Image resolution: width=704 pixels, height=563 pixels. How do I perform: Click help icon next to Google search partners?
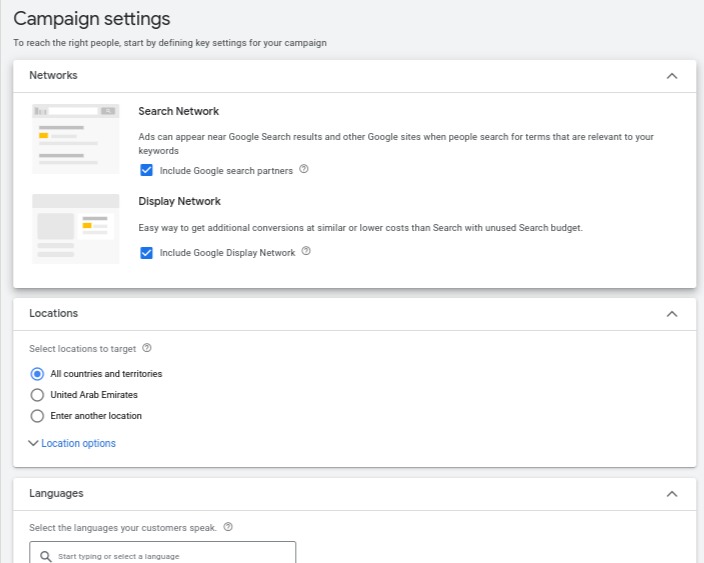tap(304, 170)
